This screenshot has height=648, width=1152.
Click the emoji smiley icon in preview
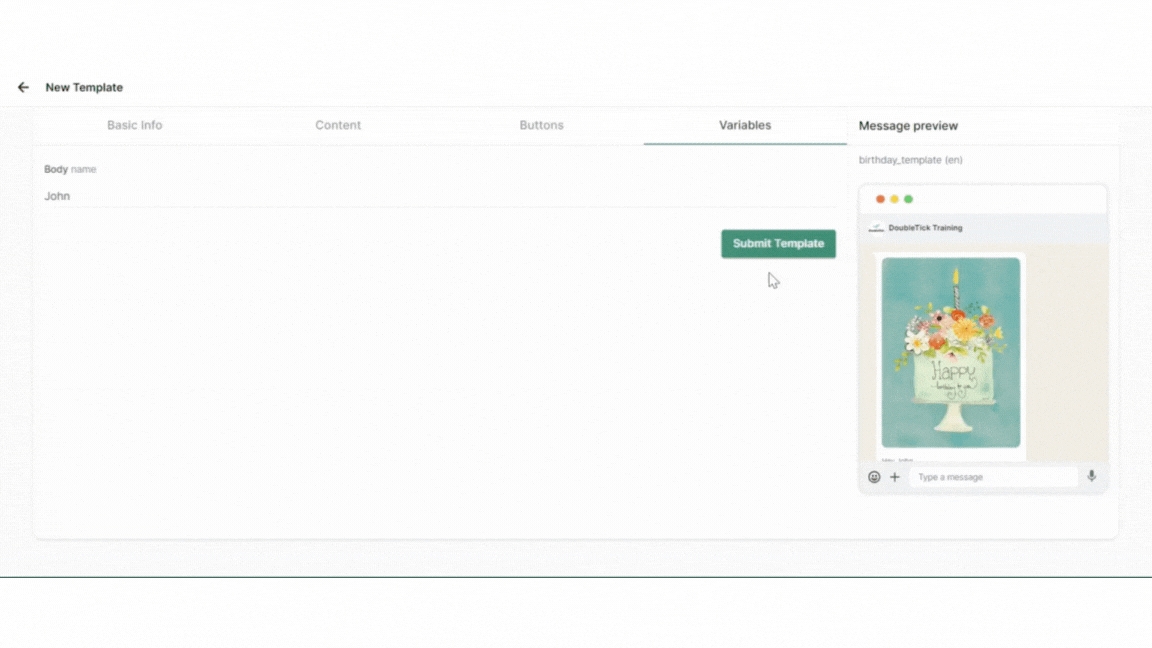(x=874, y=477)
